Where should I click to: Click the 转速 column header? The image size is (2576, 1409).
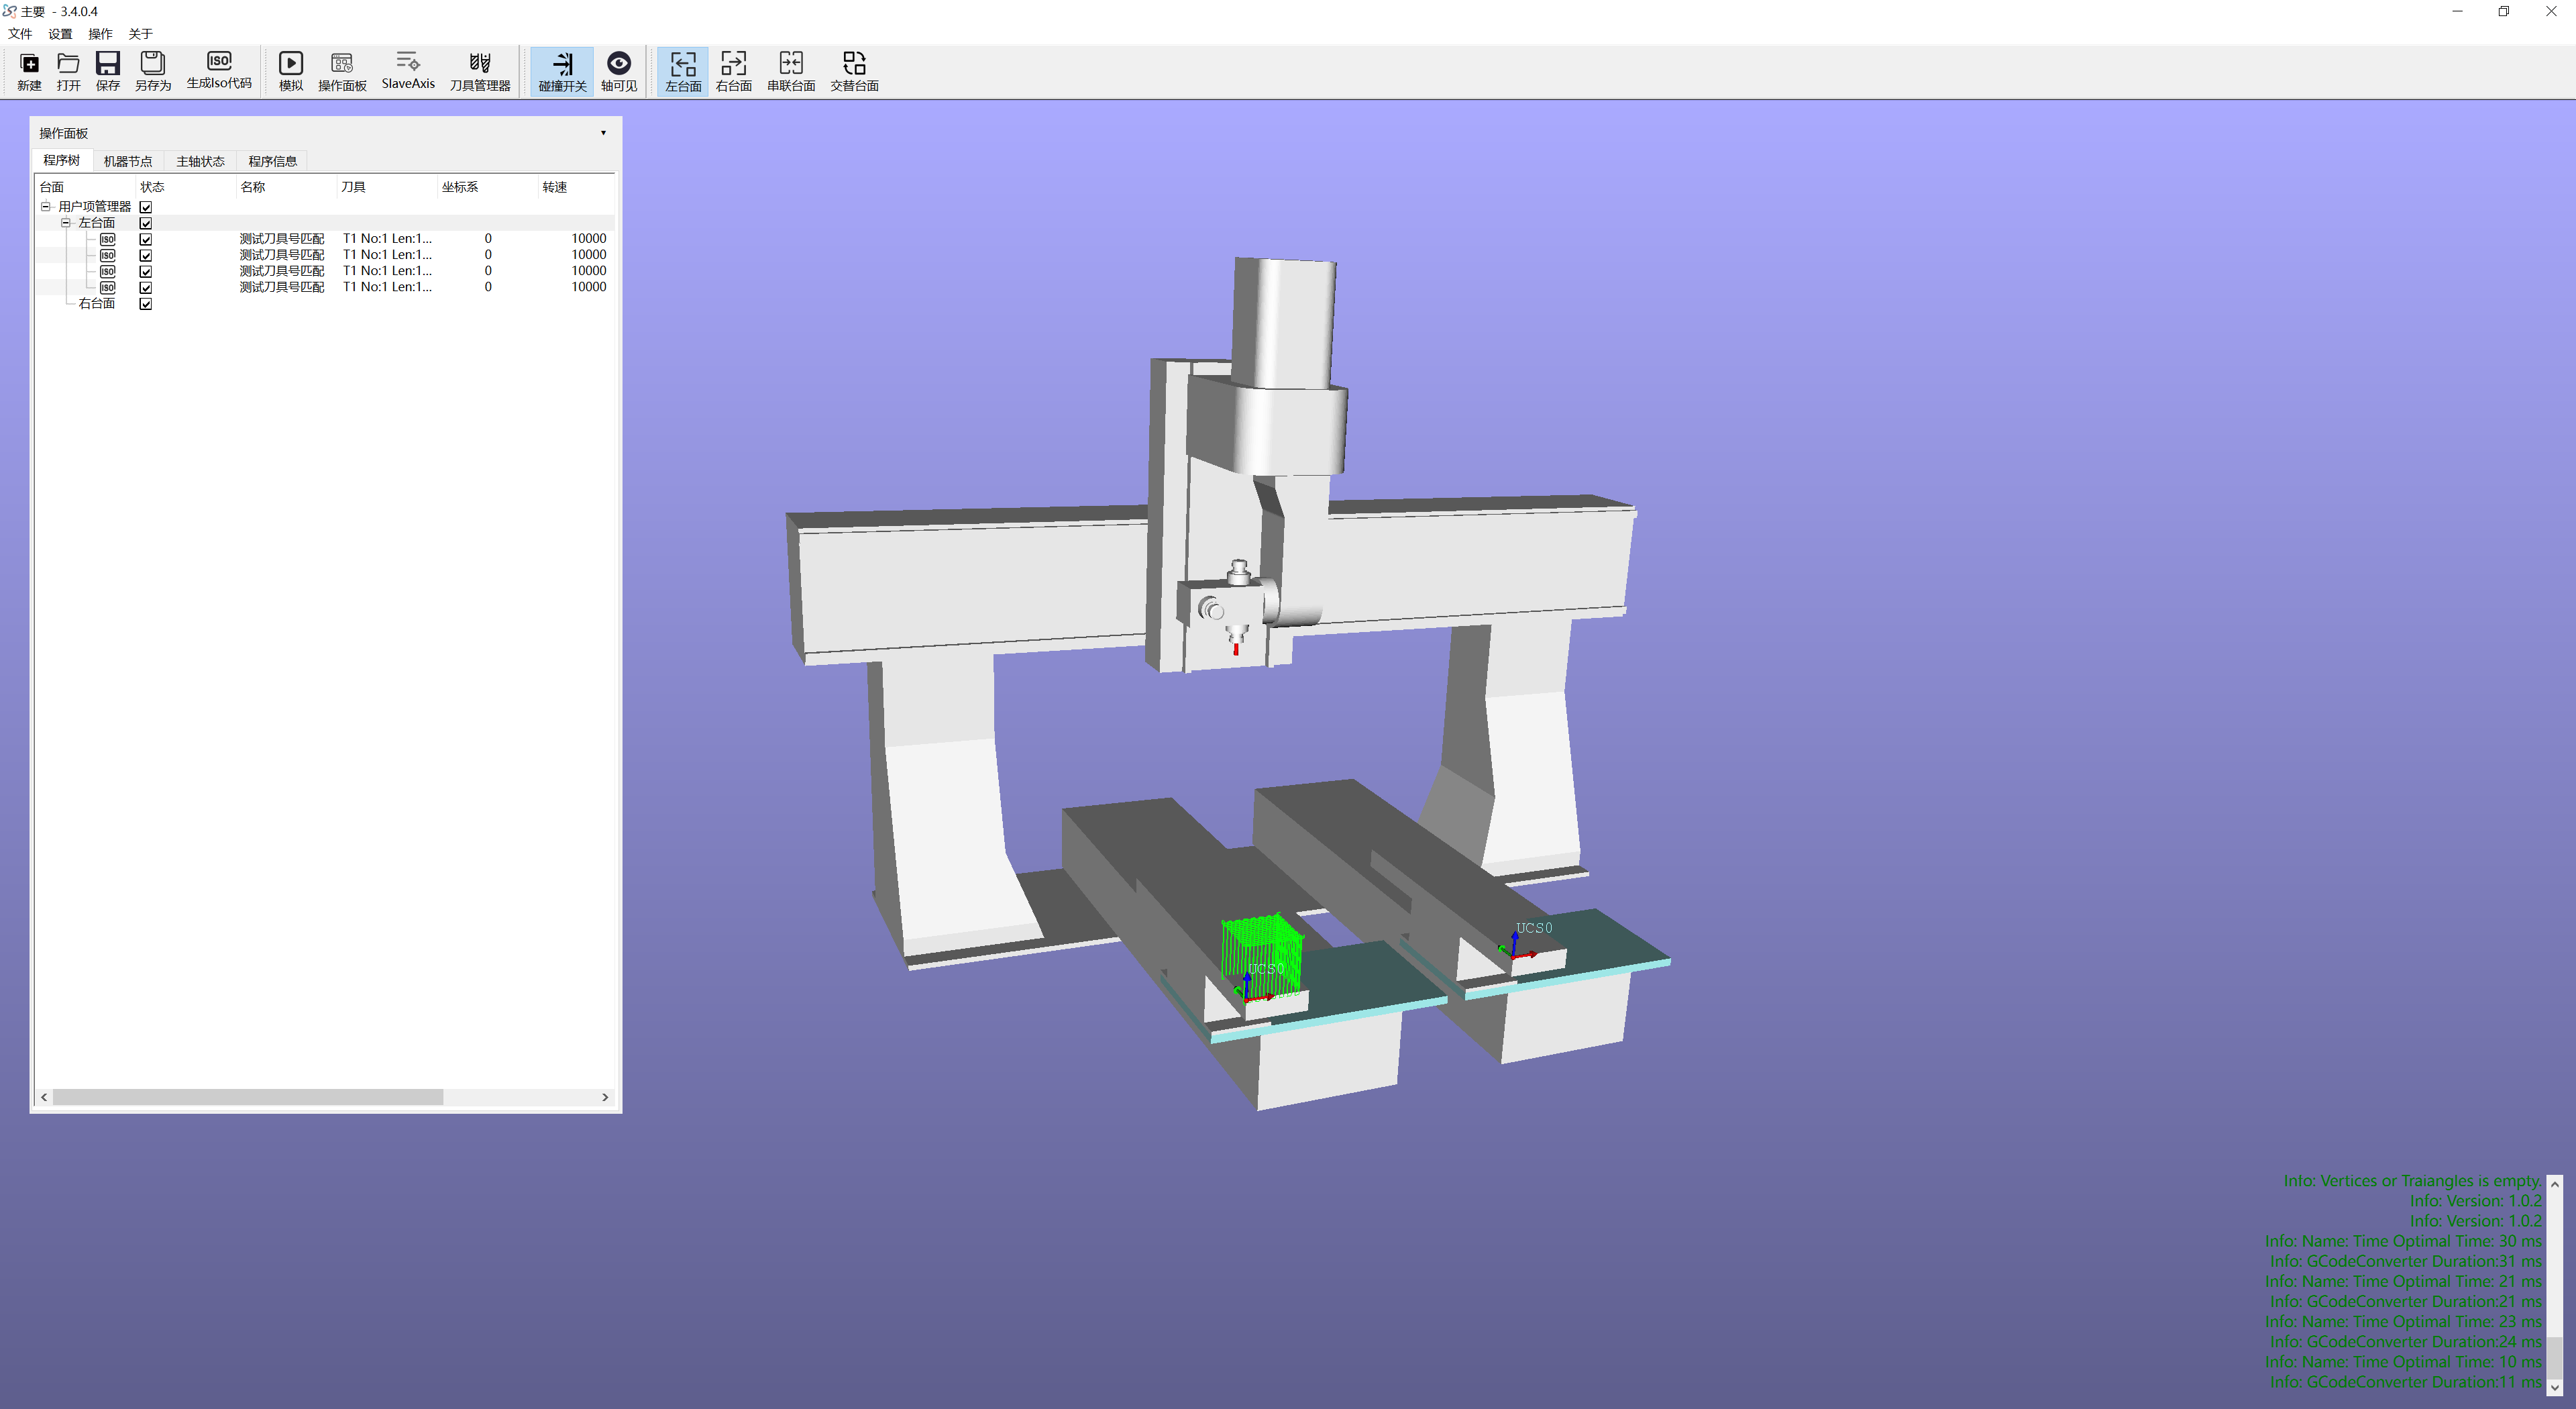(x=555, y=187)
